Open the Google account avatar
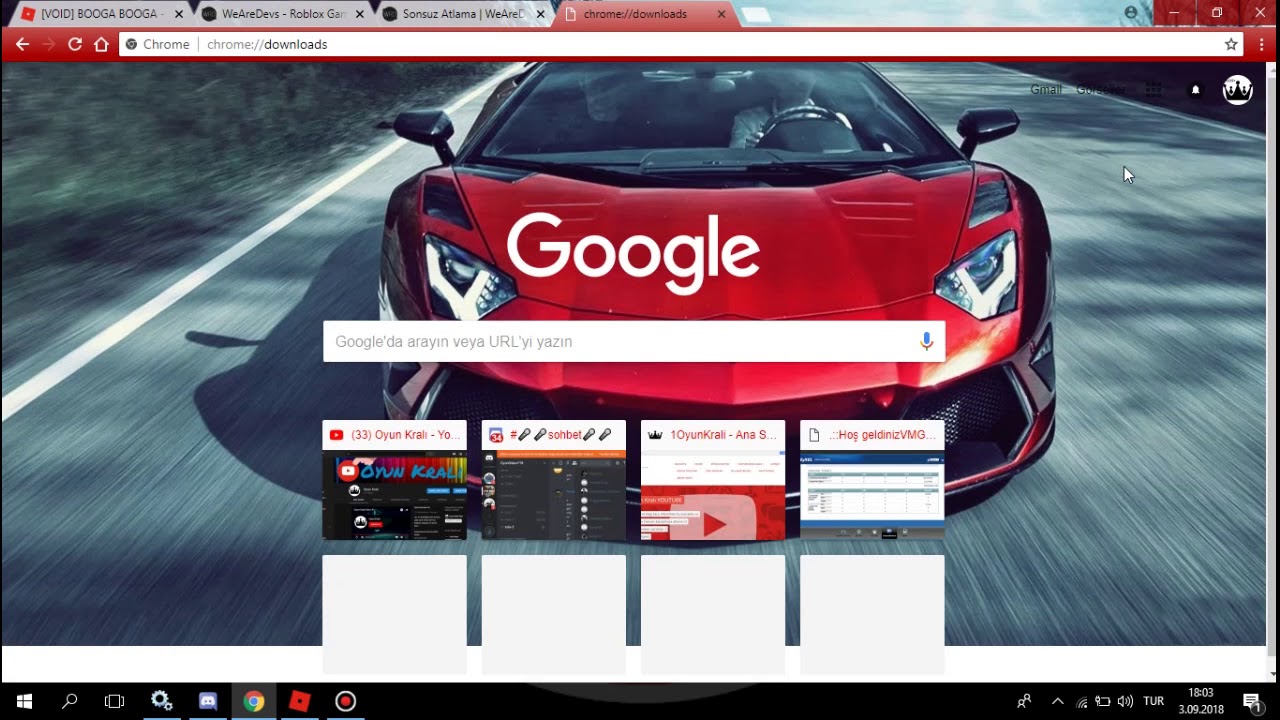 tap(1238, 90)
